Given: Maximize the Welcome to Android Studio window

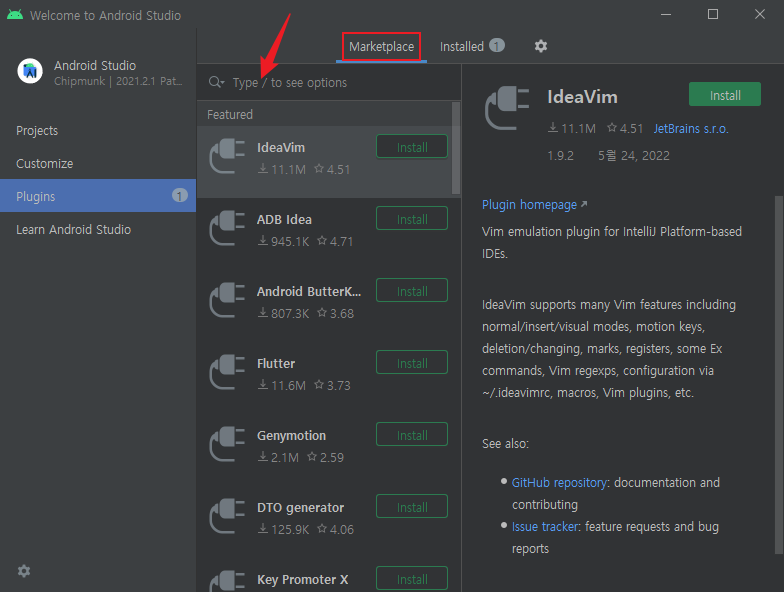Looking at the screenshot, I should [x=713, y=14].
